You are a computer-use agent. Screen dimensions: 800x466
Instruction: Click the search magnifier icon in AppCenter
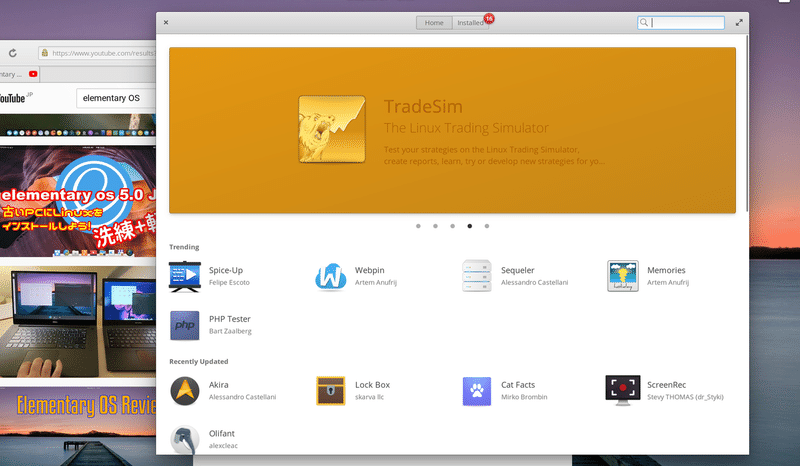(644, 22)
